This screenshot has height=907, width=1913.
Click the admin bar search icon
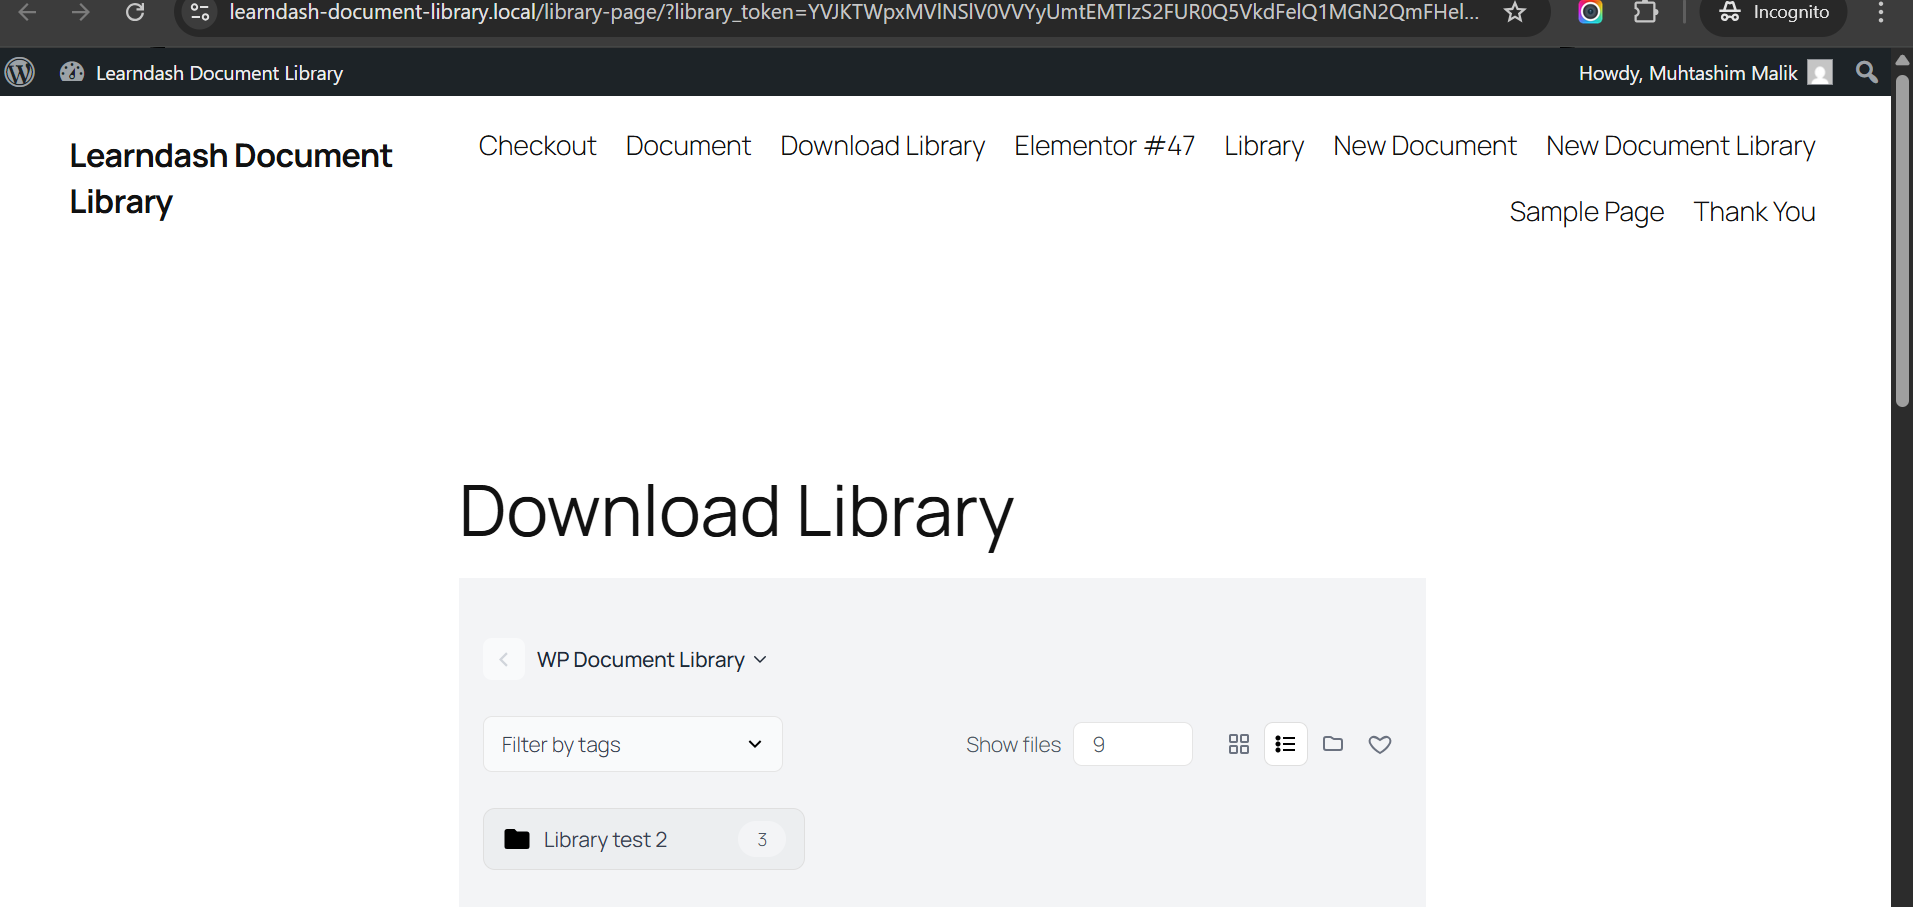(x=1866, y=72)
